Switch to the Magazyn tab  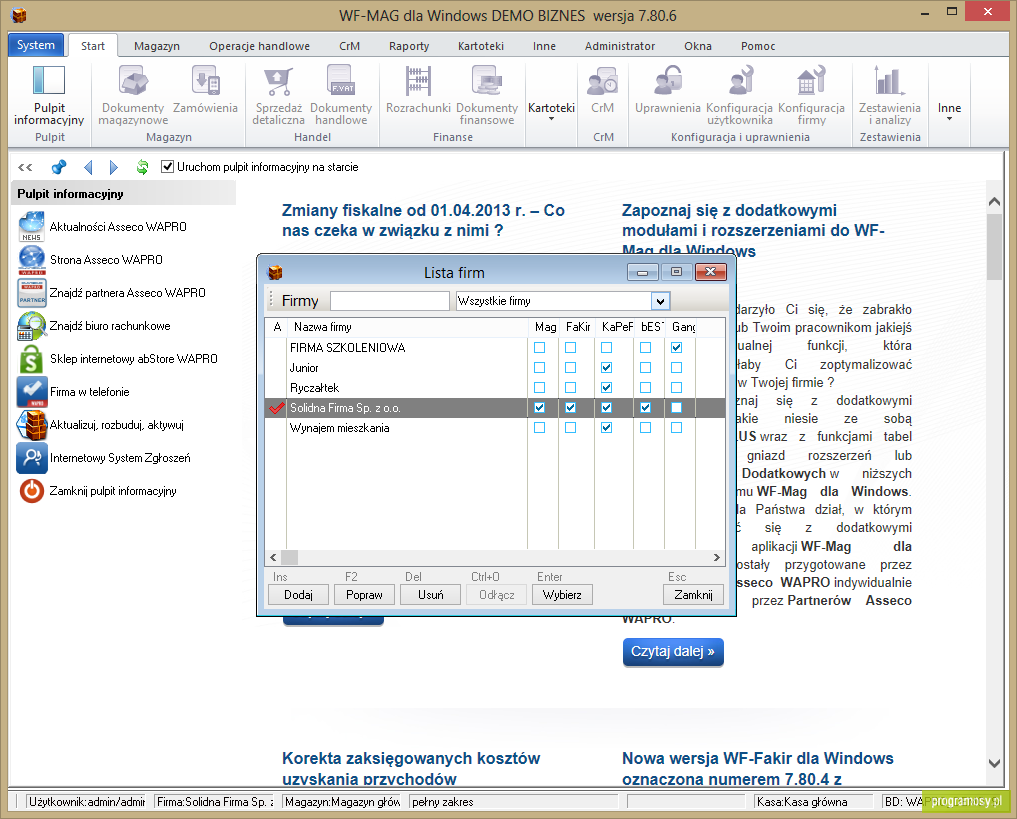(157, 46)
